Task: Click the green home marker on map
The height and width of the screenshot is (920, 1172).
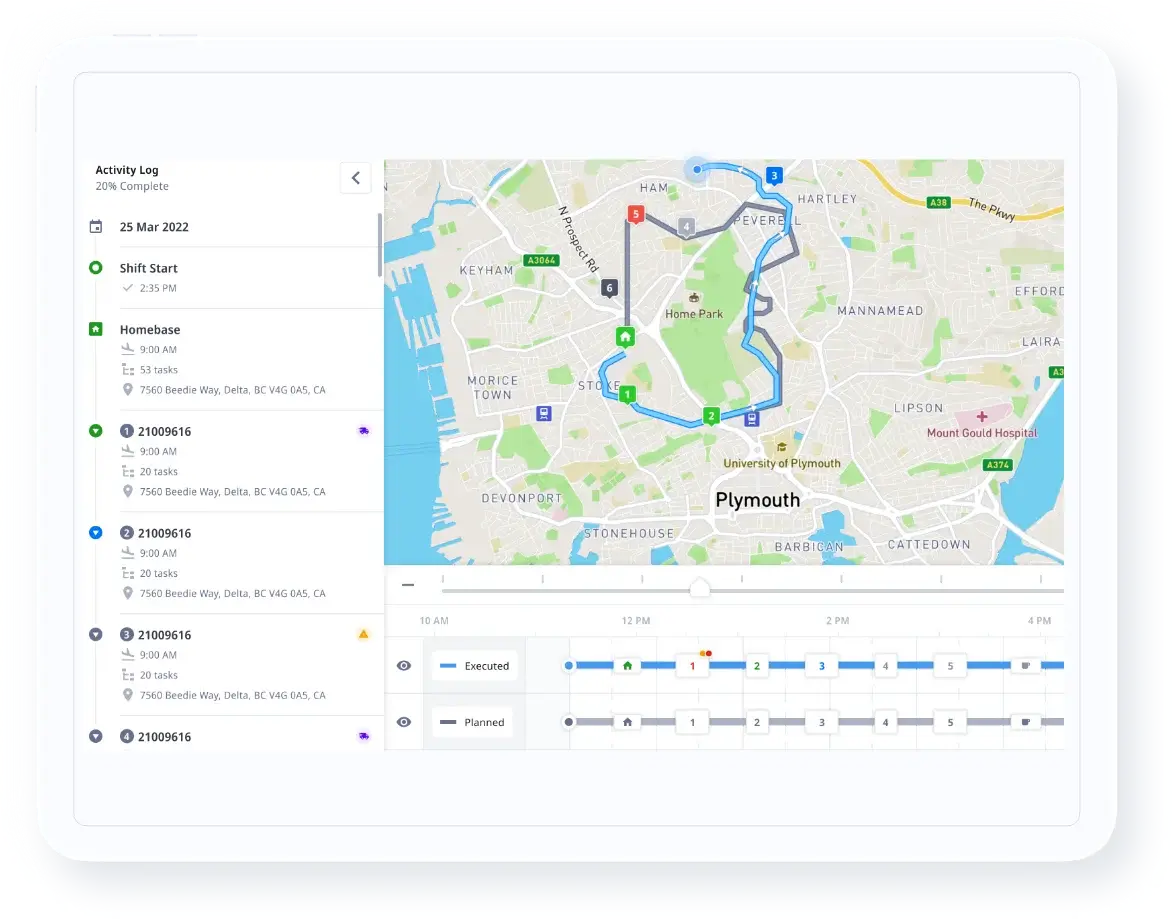Action: pos(625,337)
